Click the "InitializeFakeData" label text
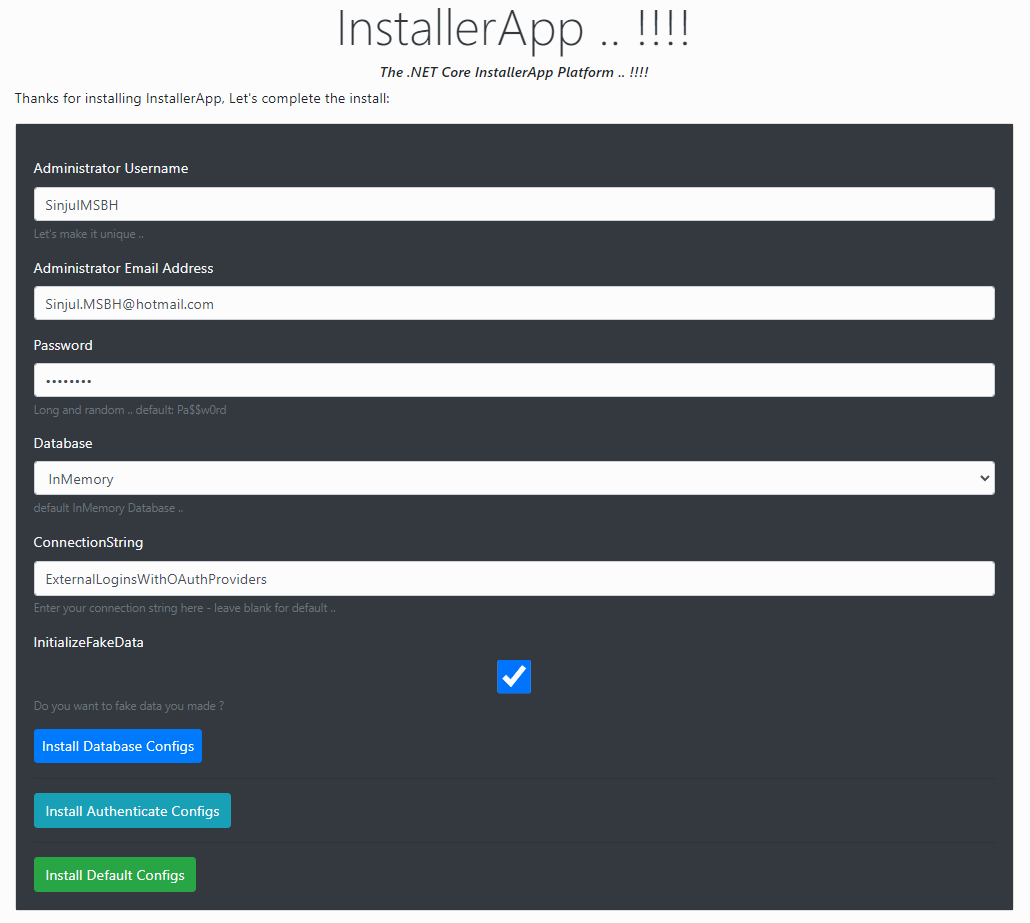 (x=88, y=643)
